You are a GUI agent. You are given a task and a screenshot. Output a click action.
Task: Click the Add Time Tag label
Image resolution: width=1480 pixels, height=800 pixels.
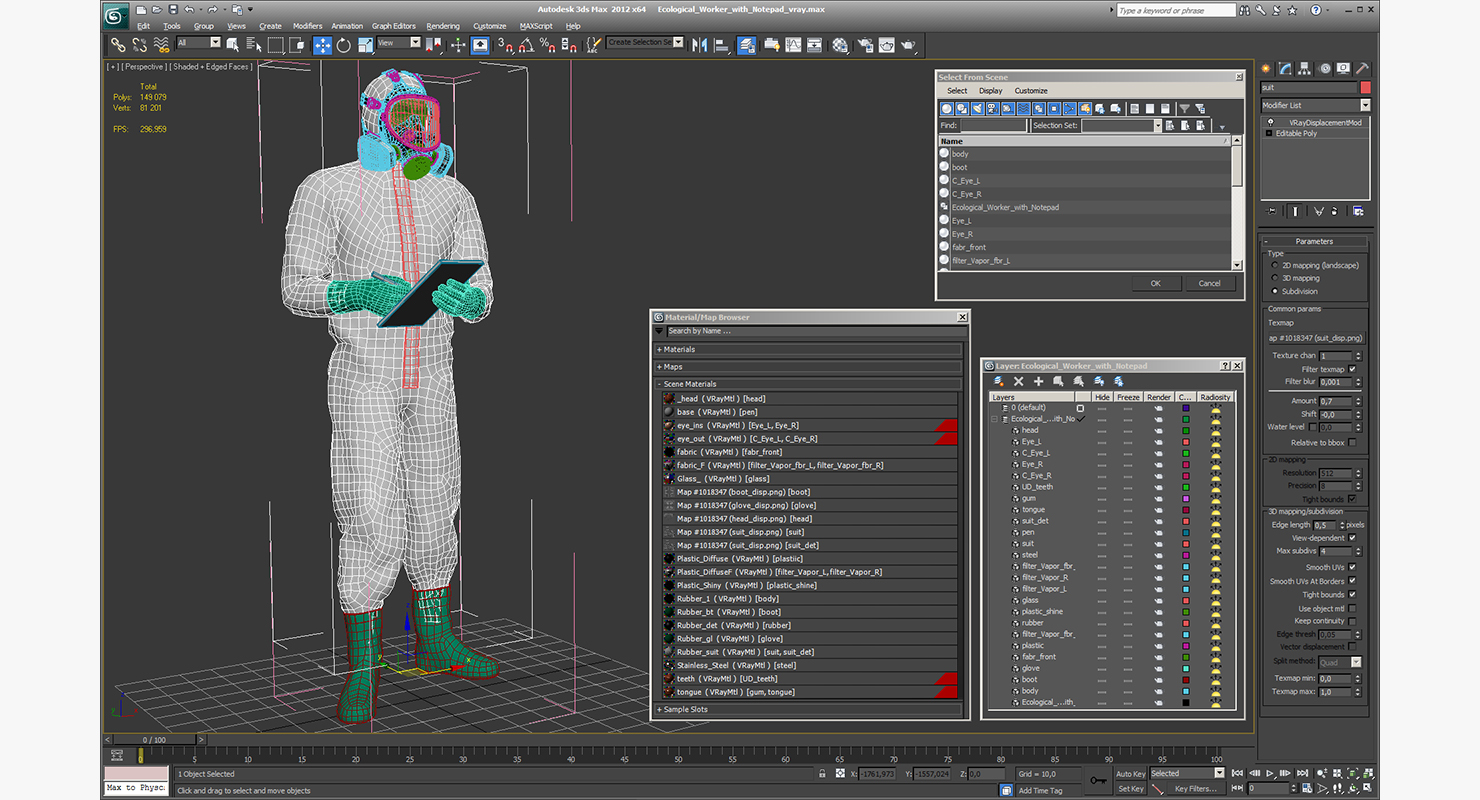point(1041,791)
